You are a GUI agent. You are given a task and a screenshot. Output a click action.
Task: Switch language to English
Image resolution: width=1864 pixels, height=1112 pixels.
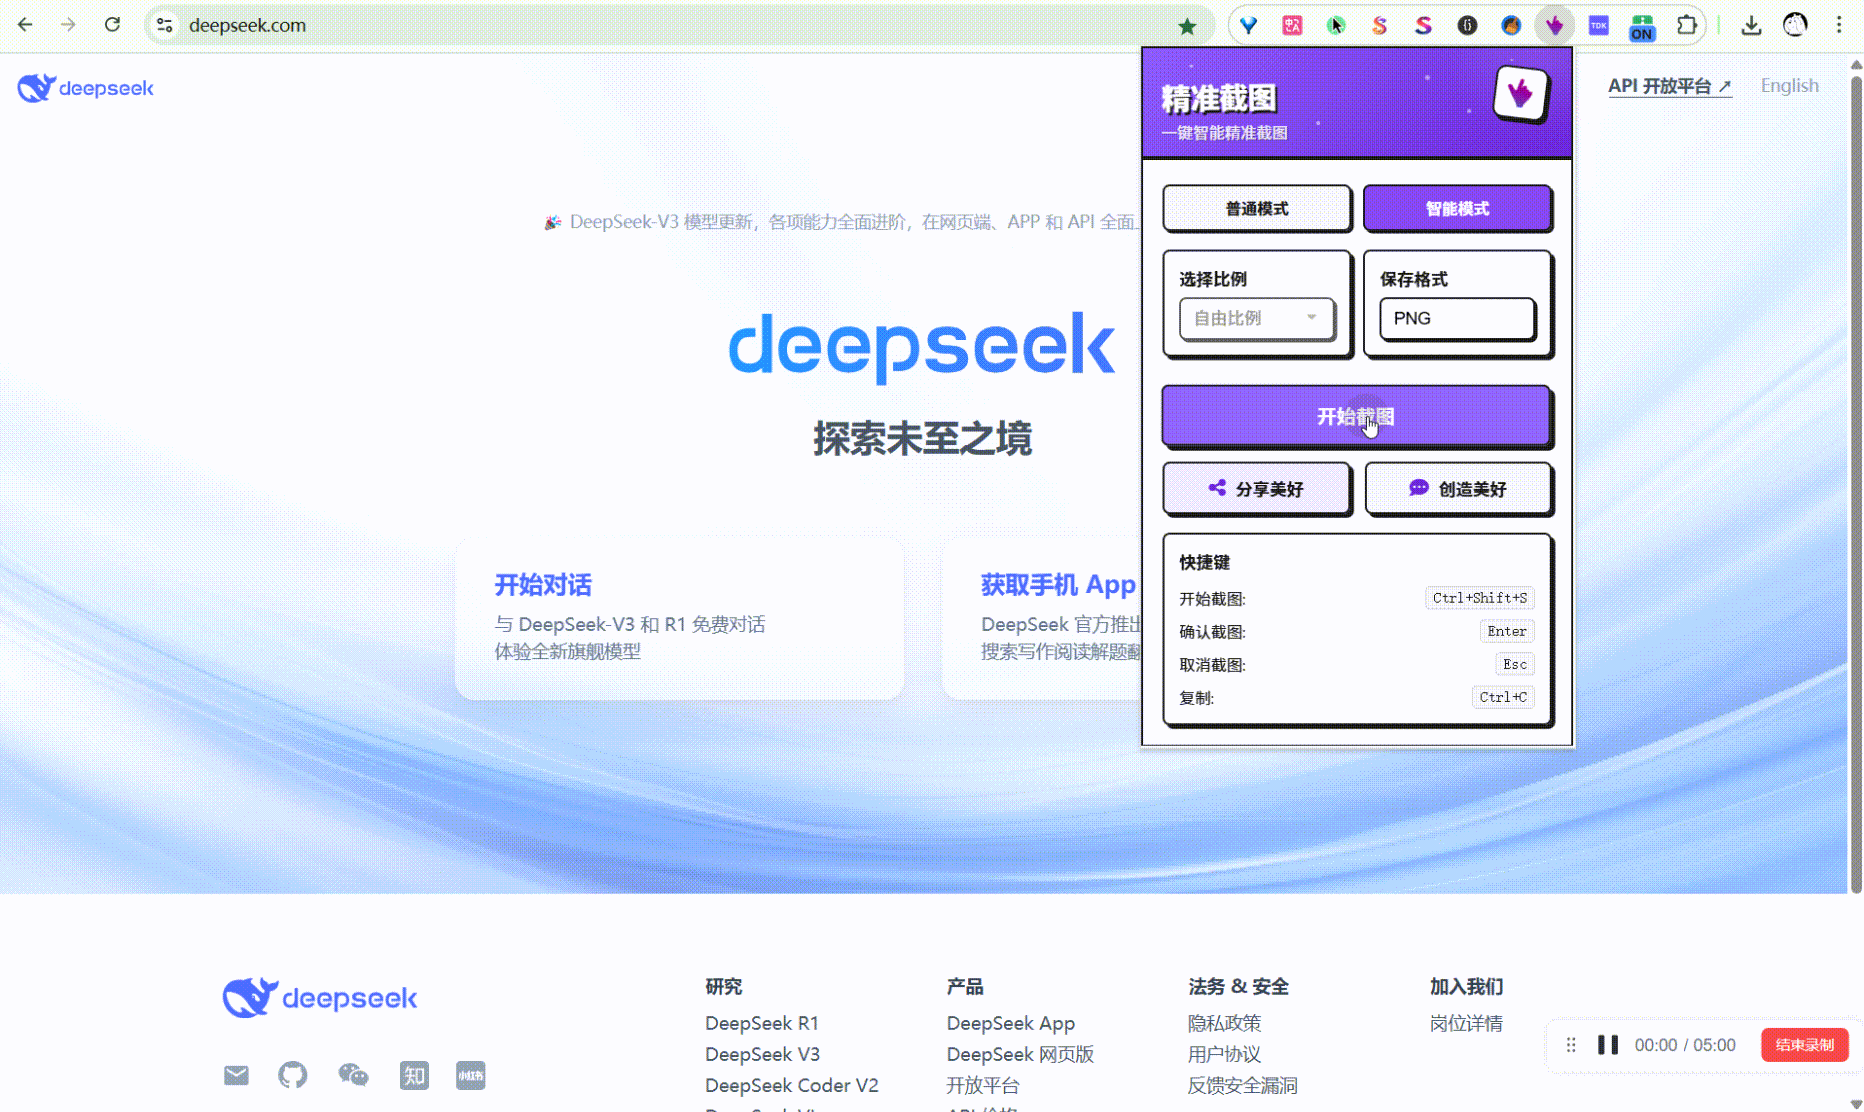point(1789,86)
